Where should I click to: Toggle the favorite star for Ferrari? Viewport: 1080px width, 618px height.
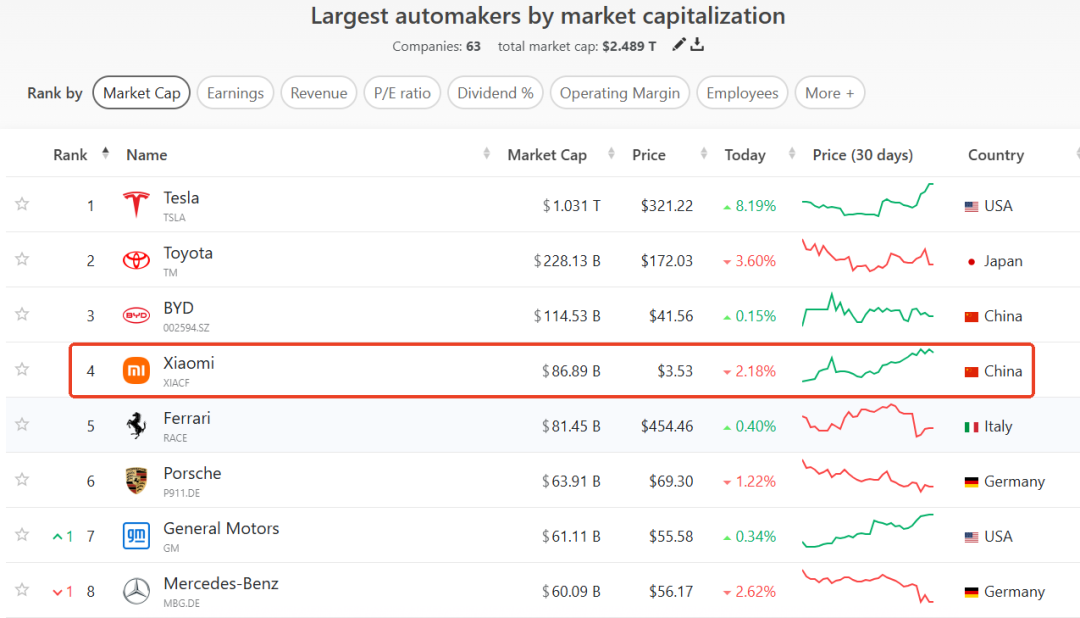pos(22,424)
